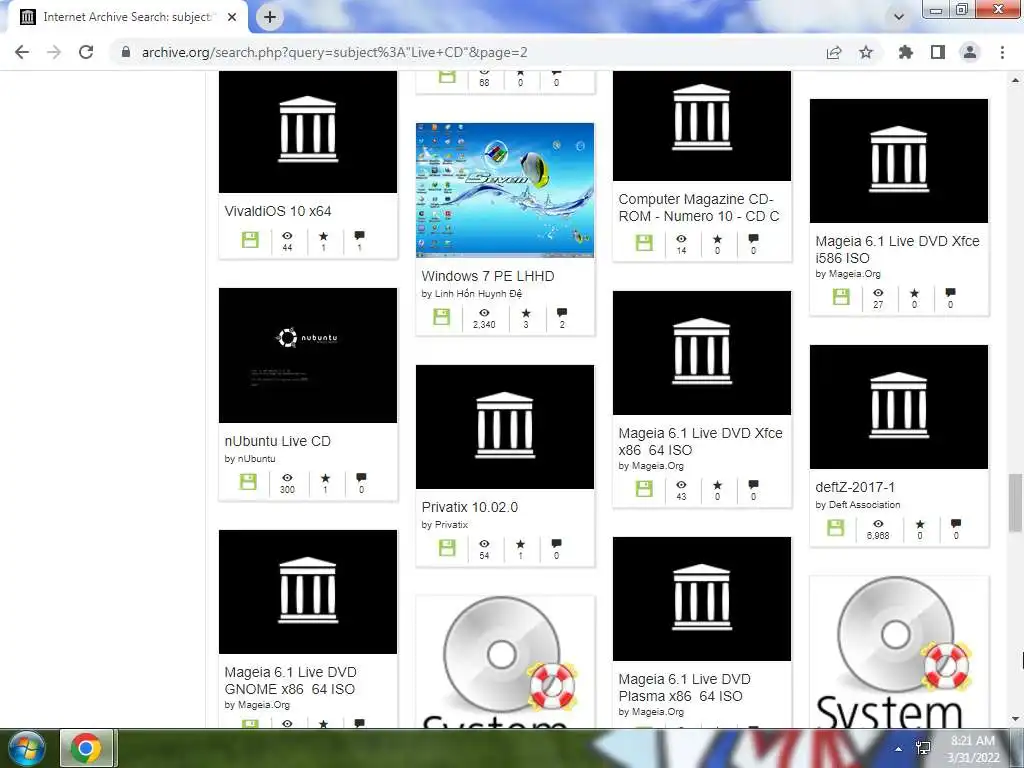Click floppy icon under Computer Magazine CD-ROM
The image size is (1024, 768).
645,243
